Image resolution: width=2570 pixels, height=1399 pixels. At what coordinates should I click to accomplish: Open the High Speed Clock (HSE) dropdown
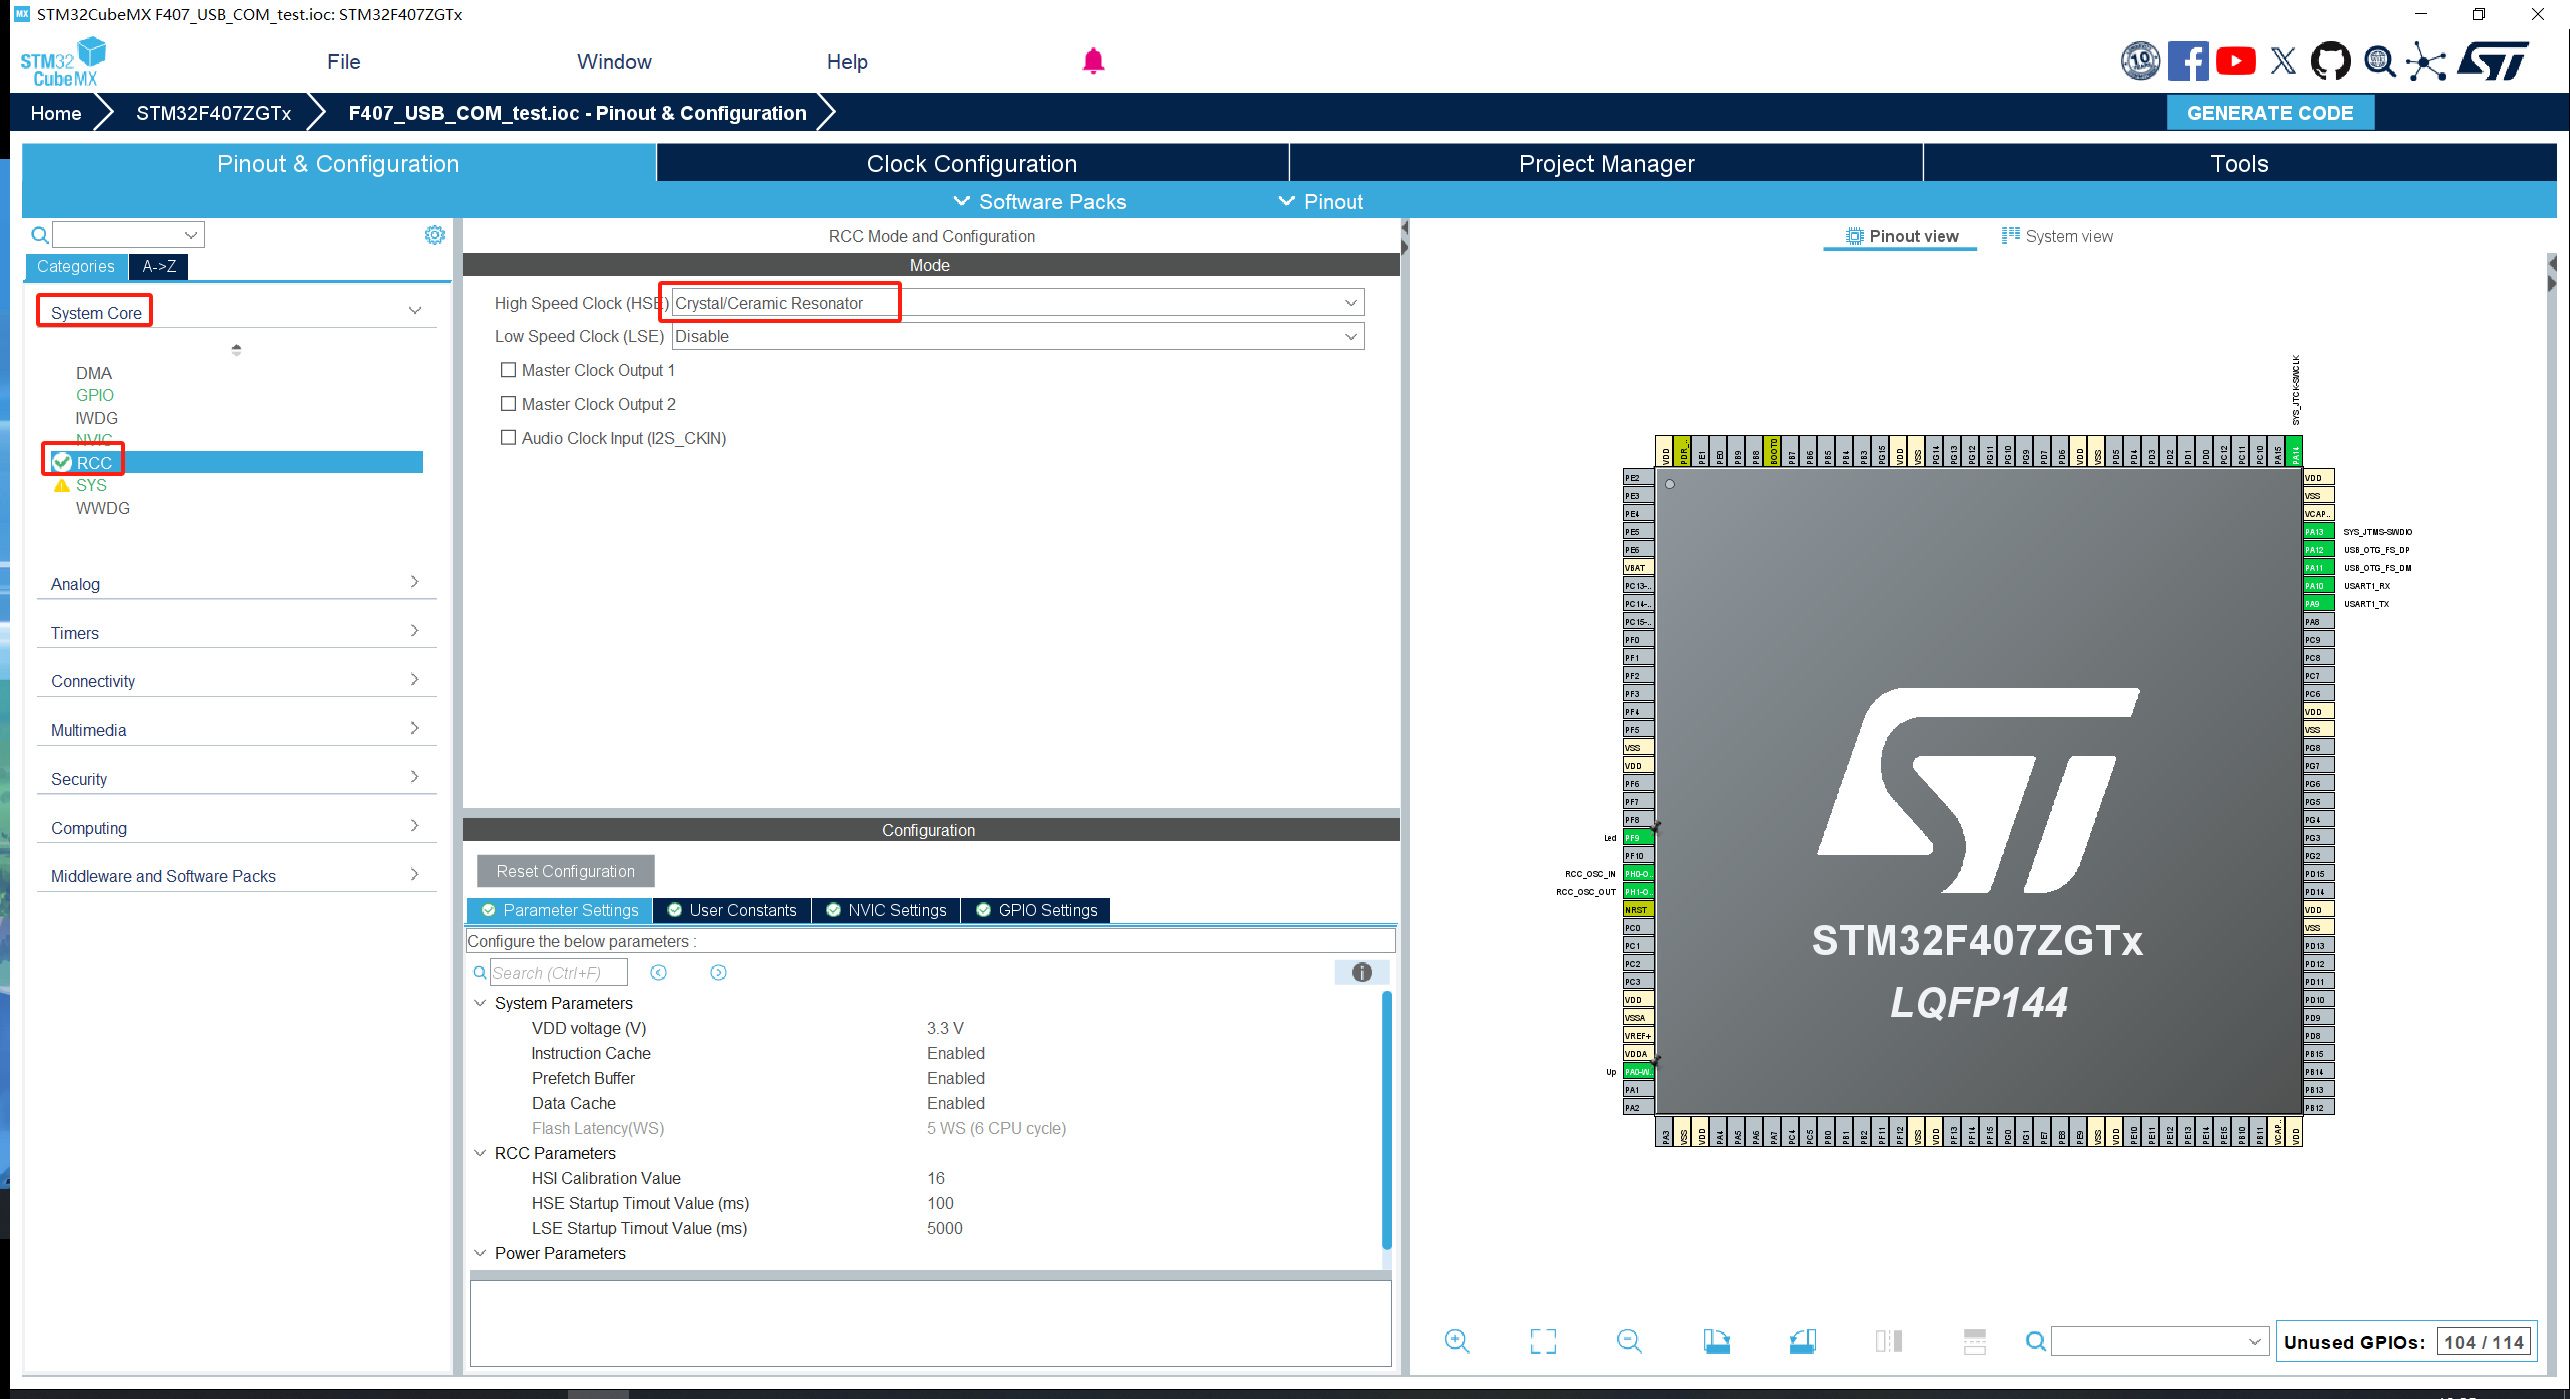(x=1350, y=301)
